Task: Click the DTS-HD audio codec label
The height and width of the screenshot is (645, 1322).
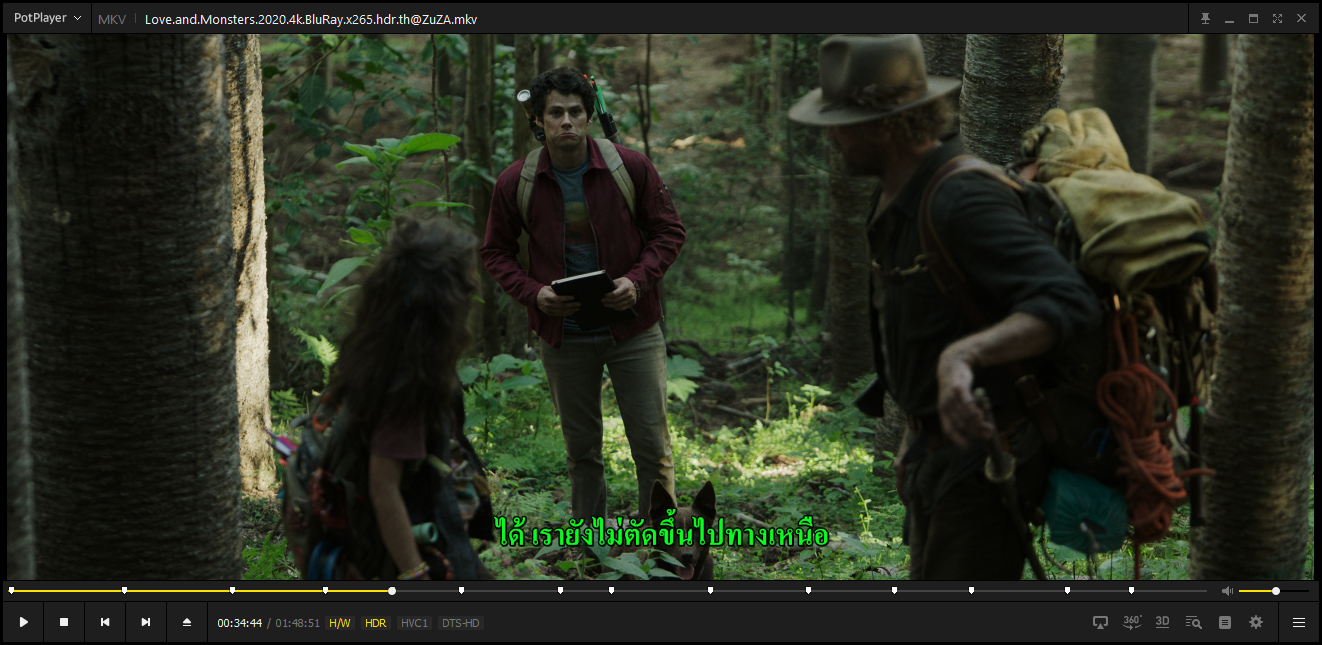Action: tap(461, 623)
